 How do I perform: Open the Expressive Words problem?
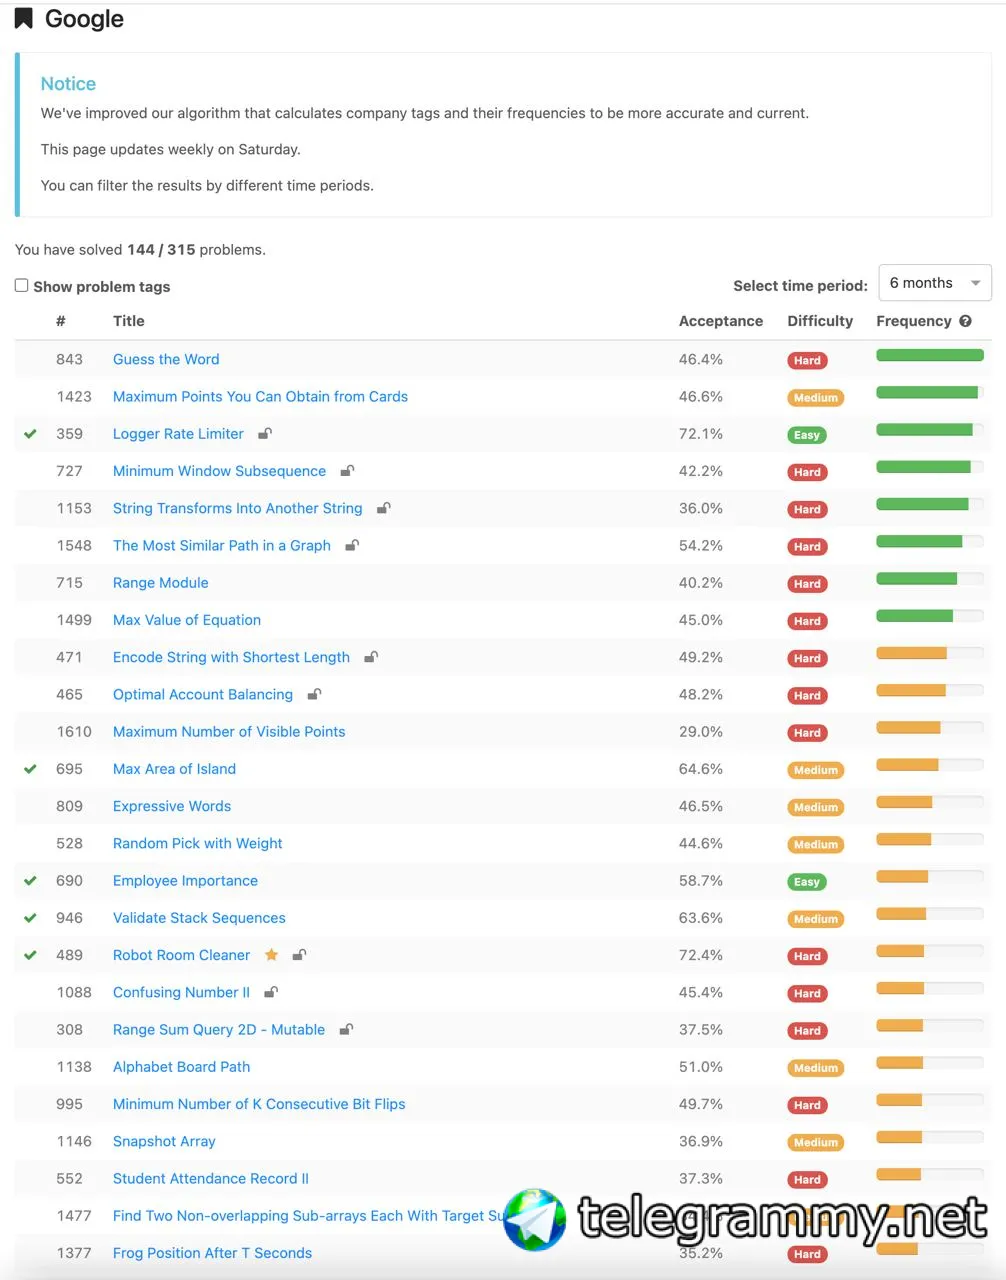pyautogui.click(x=172, y=806)
